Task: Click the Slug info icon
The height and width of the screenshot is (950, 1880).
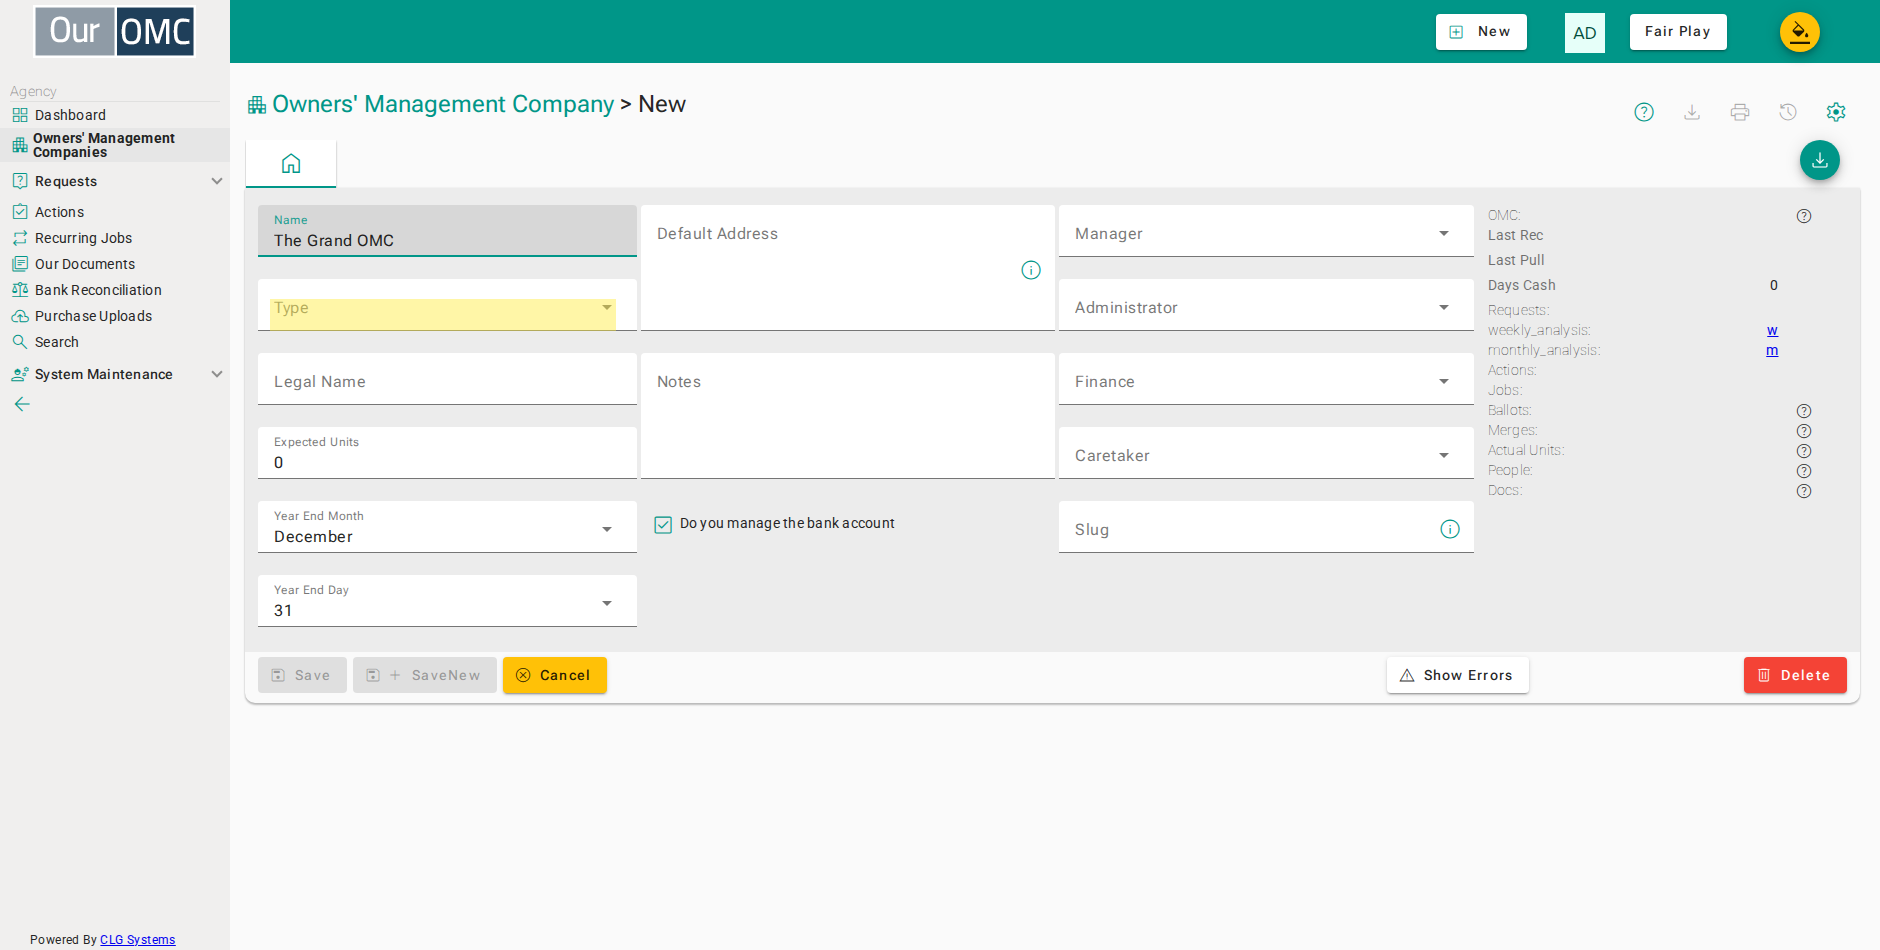Action: (1450, 529)
